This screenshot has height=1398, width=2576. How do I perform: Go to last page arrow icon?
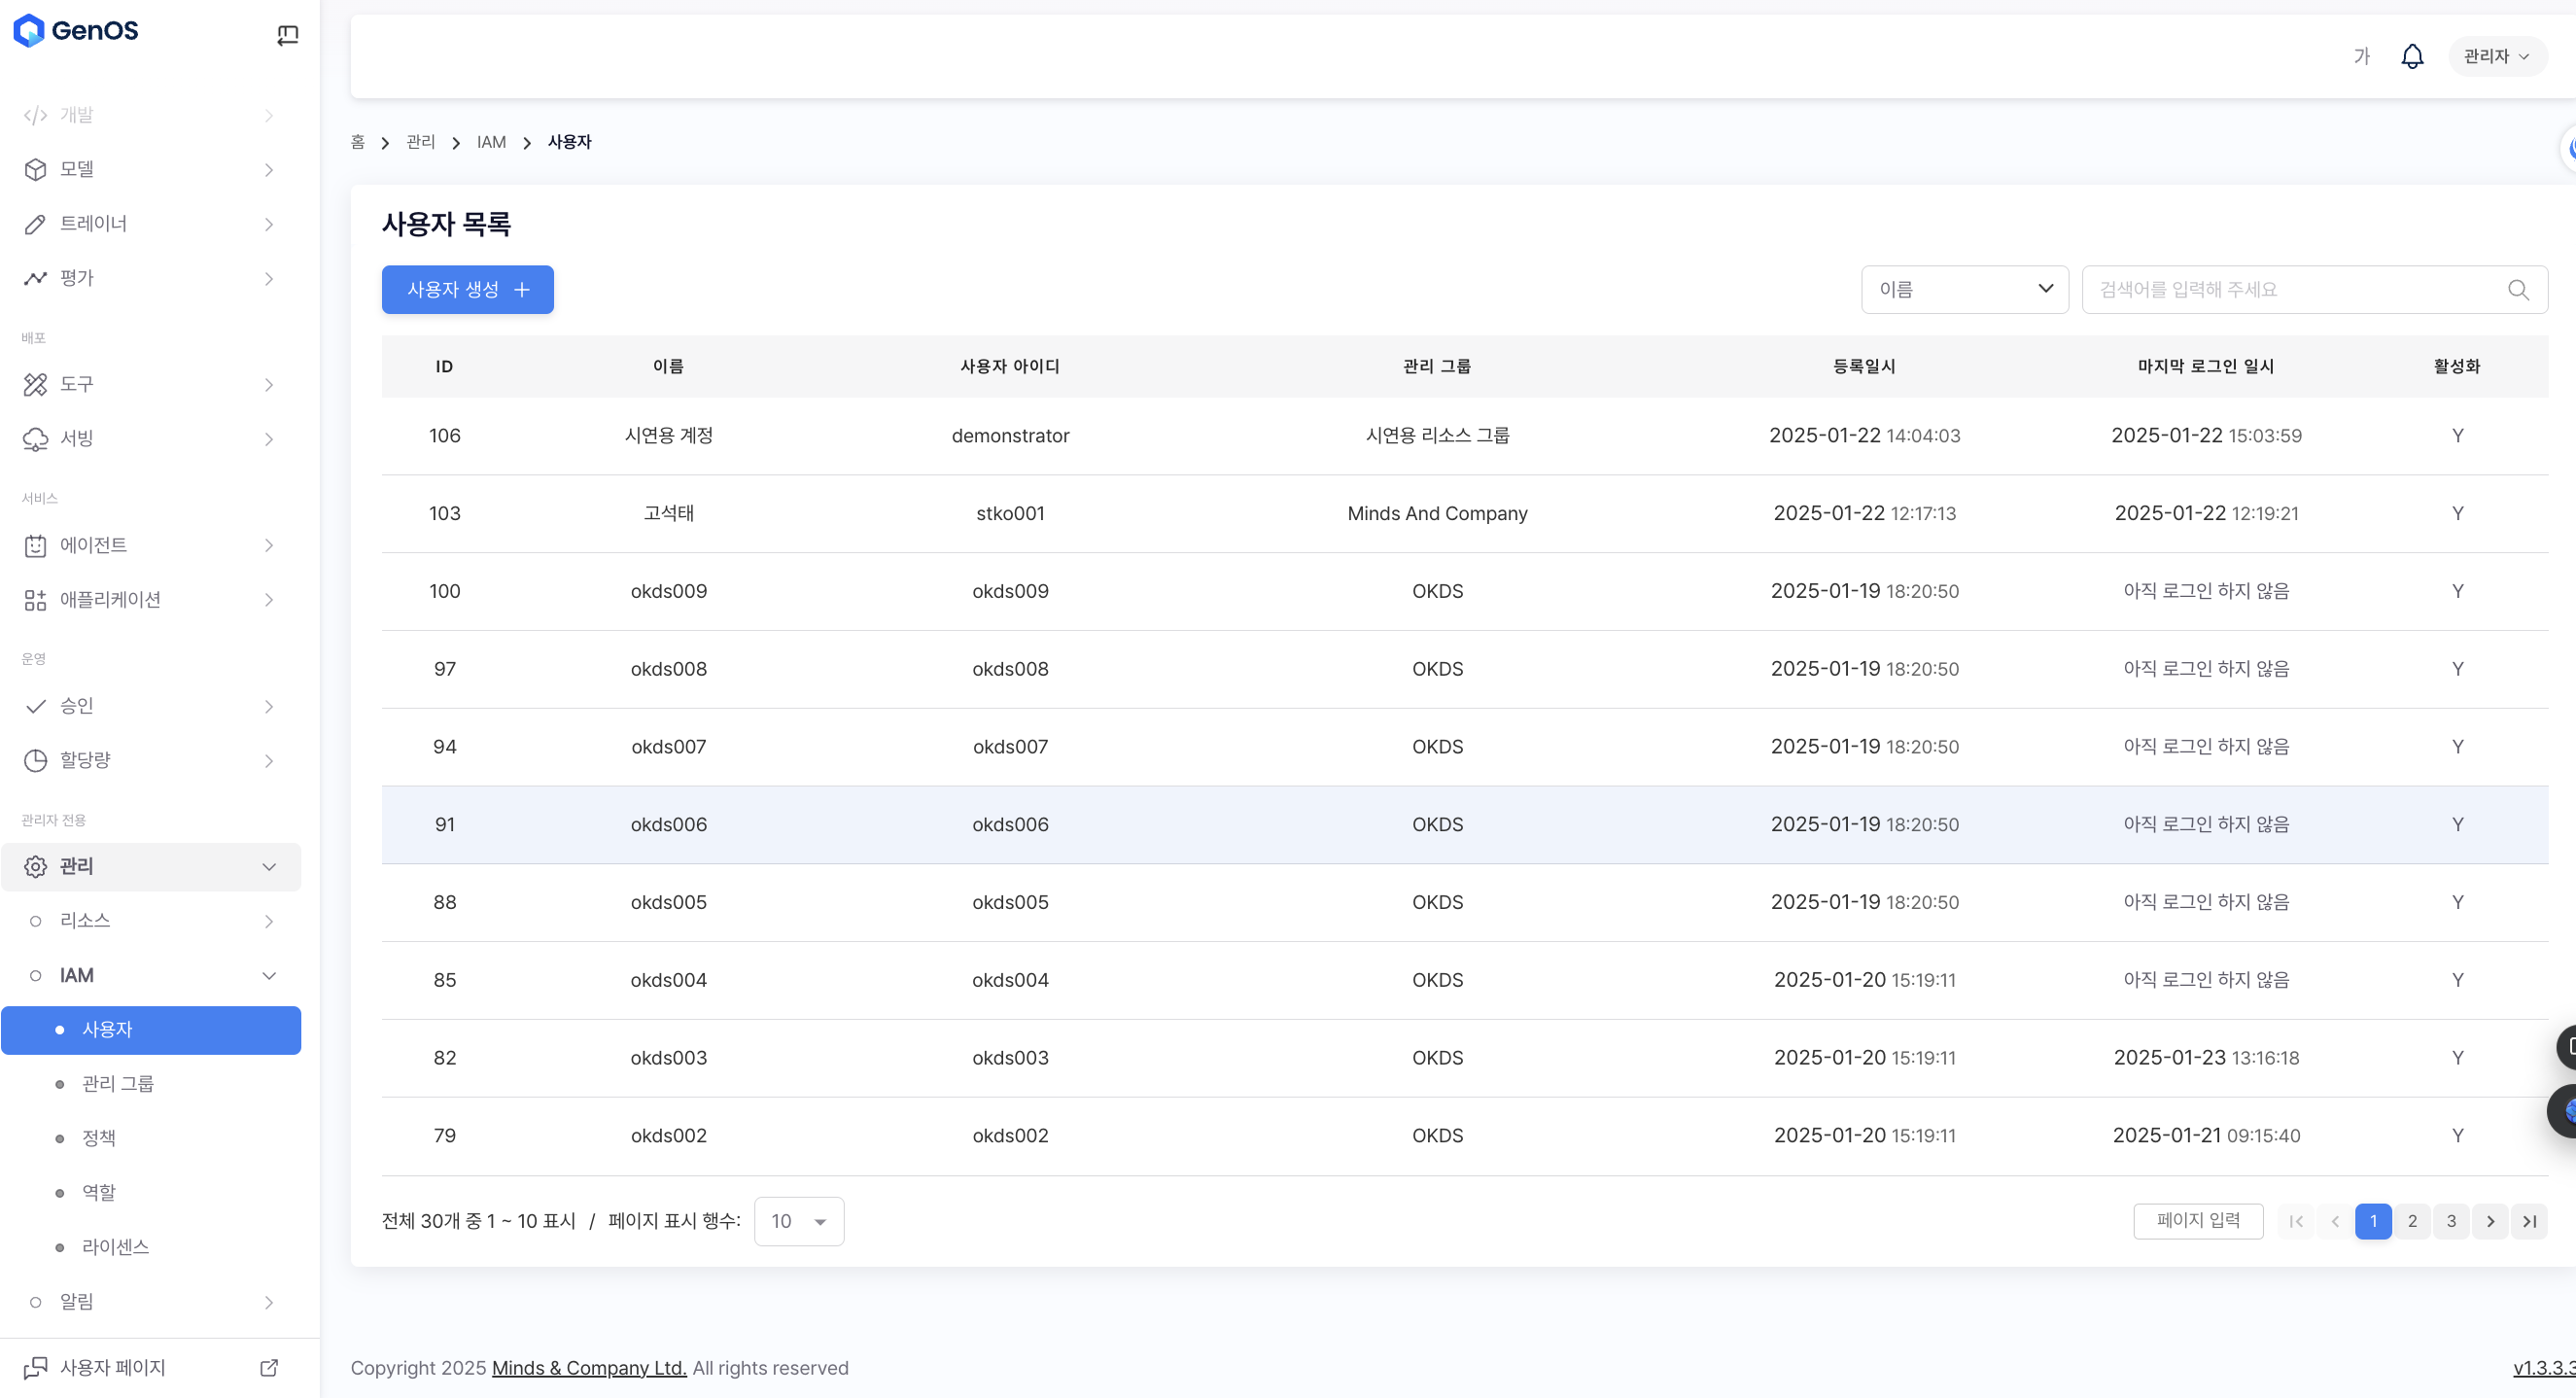point(2528,1221)
